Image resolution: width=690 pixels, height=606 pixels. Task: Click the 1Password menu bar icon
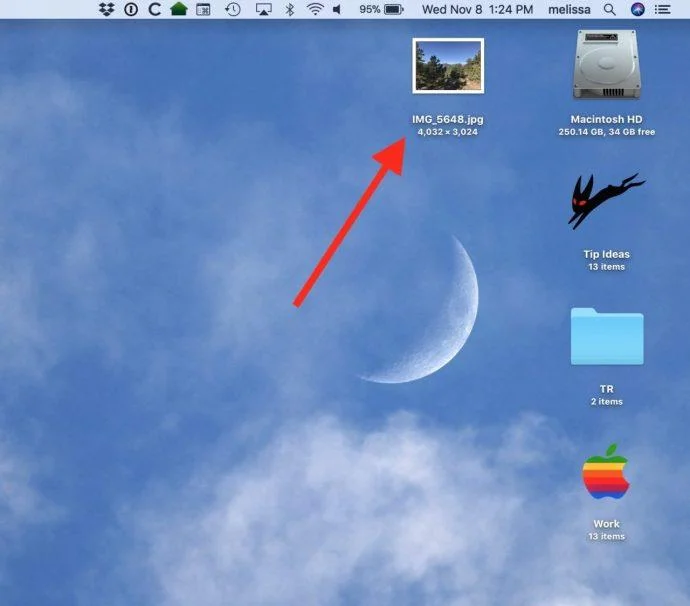click(x=131, y=9)
